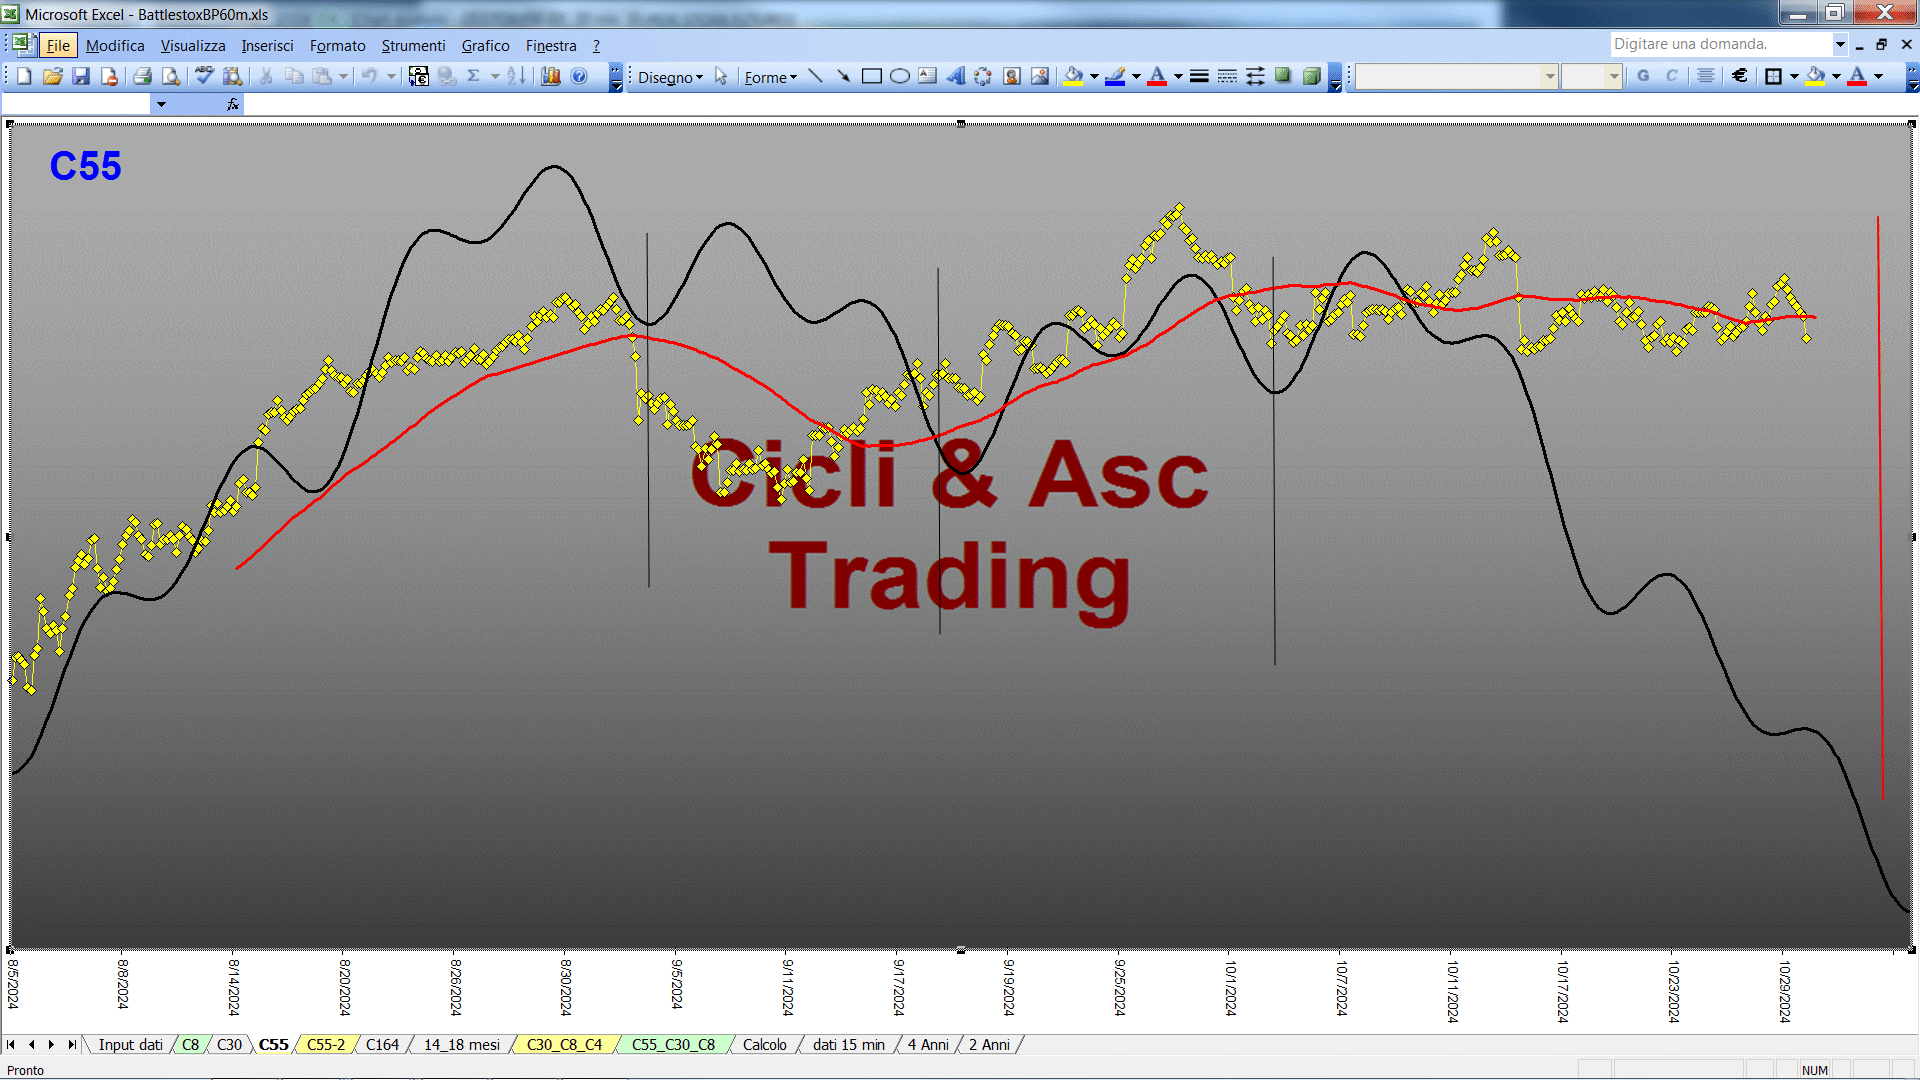Screen dimensions: 1920x1080
Task: Click the Copy icon
Action: [294, 76]
